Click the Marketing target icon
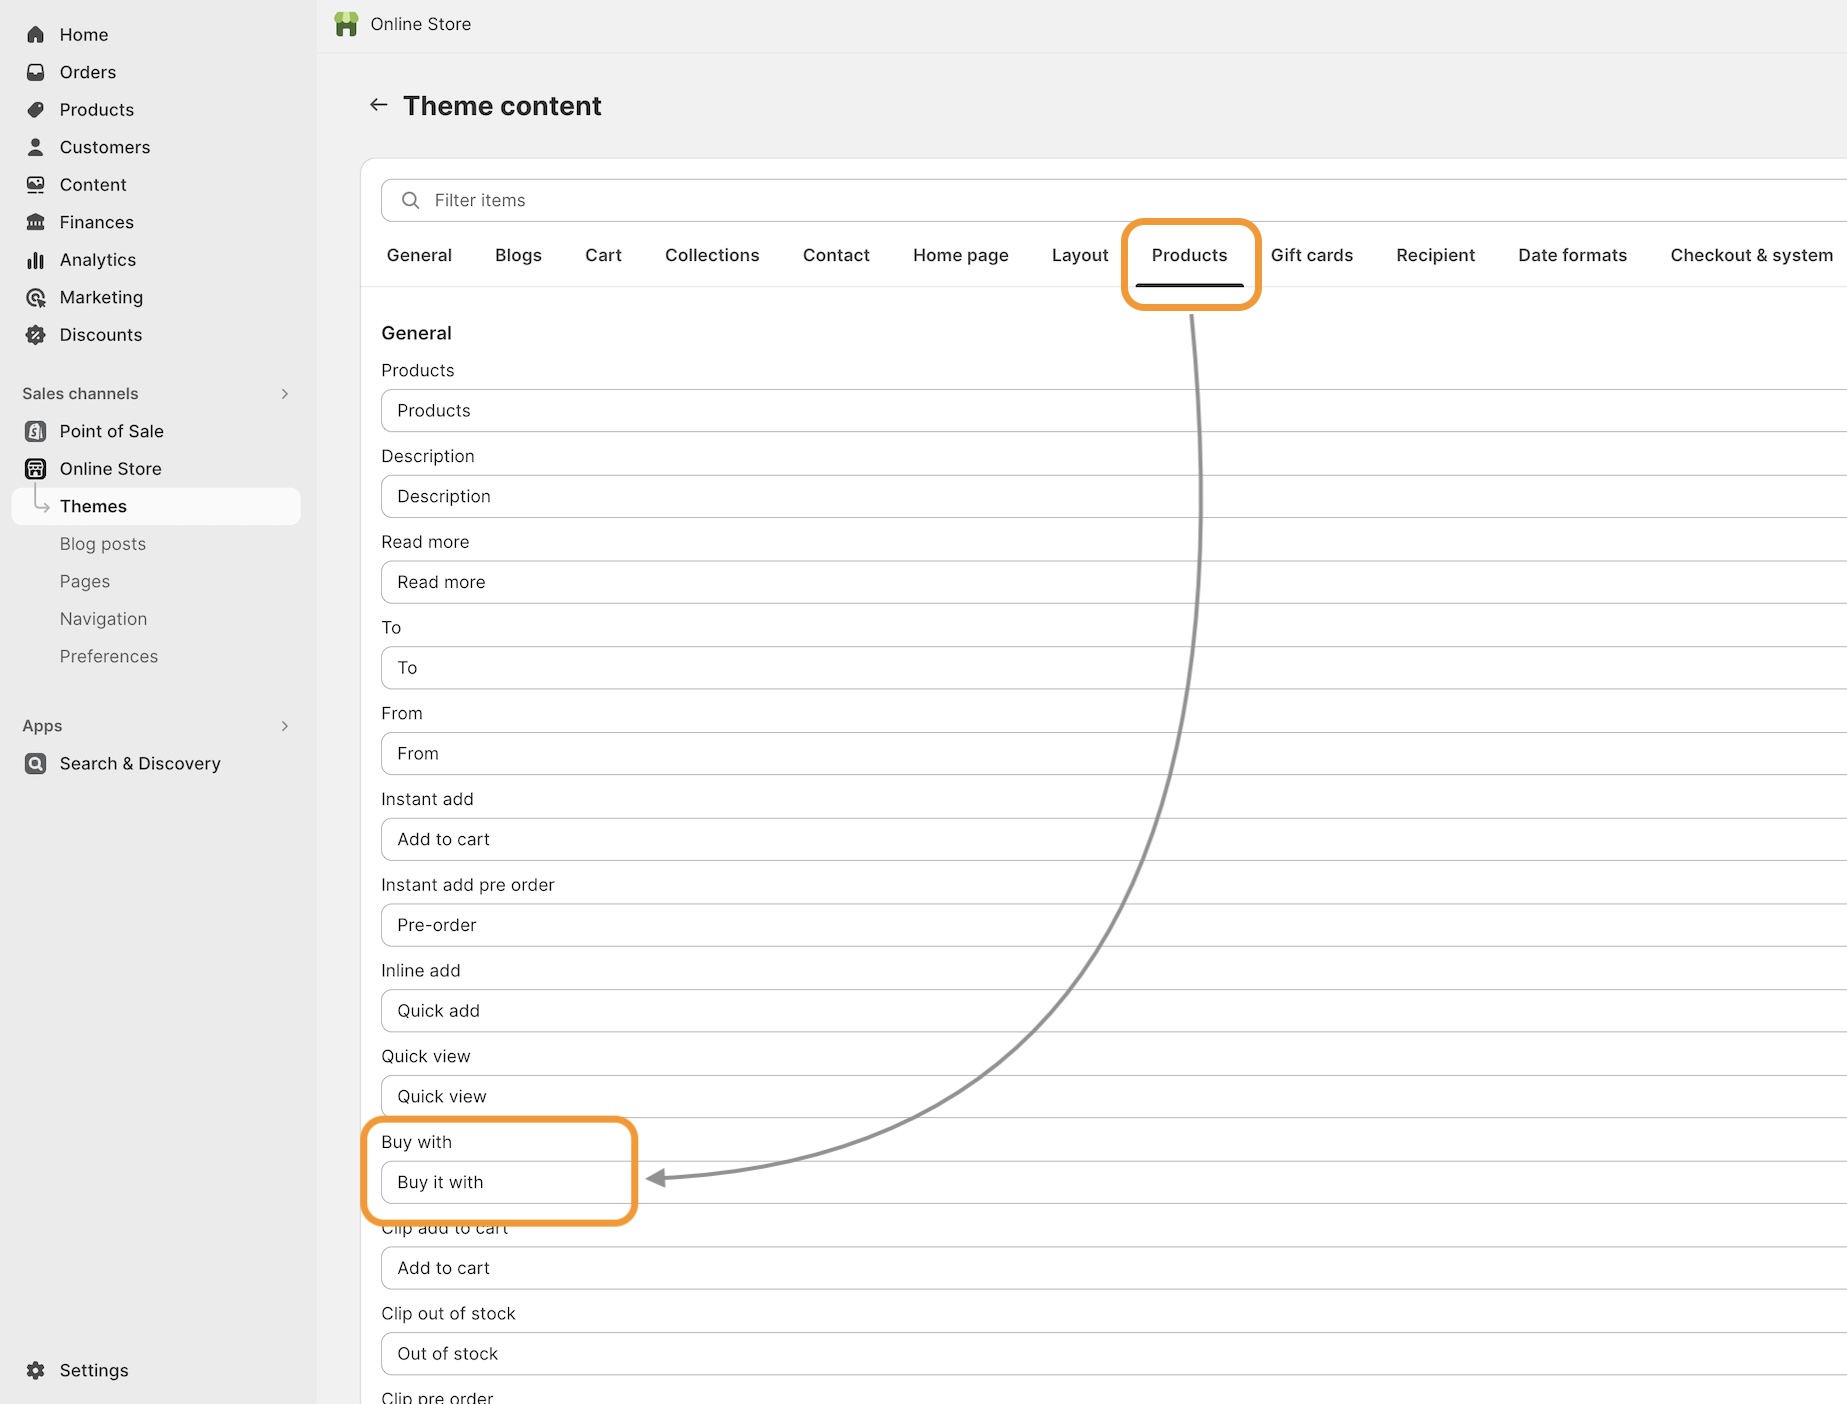Viewport: 1847px width, 1404px height. click(36, 298)
